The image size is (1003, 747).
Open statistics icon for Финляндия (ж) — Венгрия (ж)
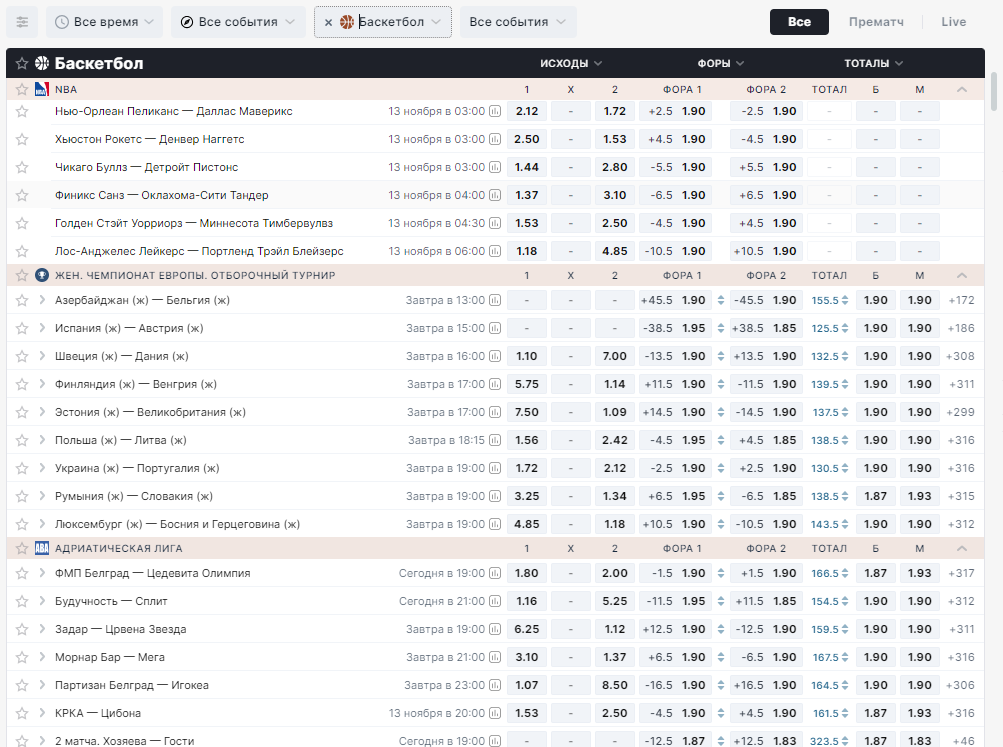coord(495,384)
